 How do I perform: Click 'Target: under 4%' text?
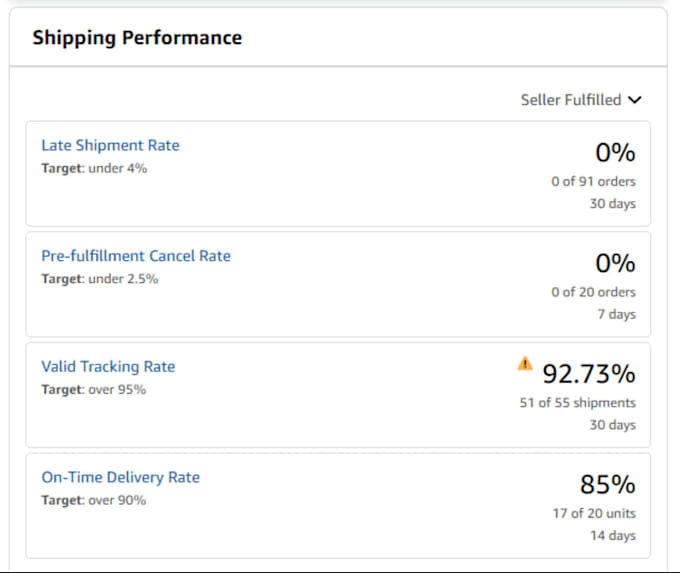point(95,168)
